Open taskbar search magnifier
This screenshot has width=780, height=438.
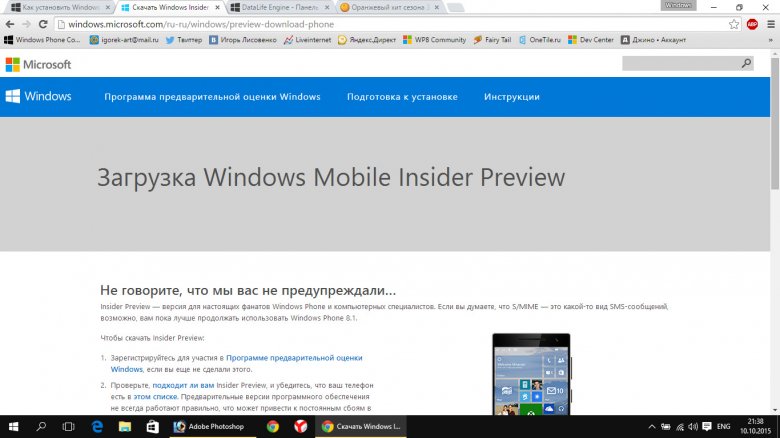41,427
